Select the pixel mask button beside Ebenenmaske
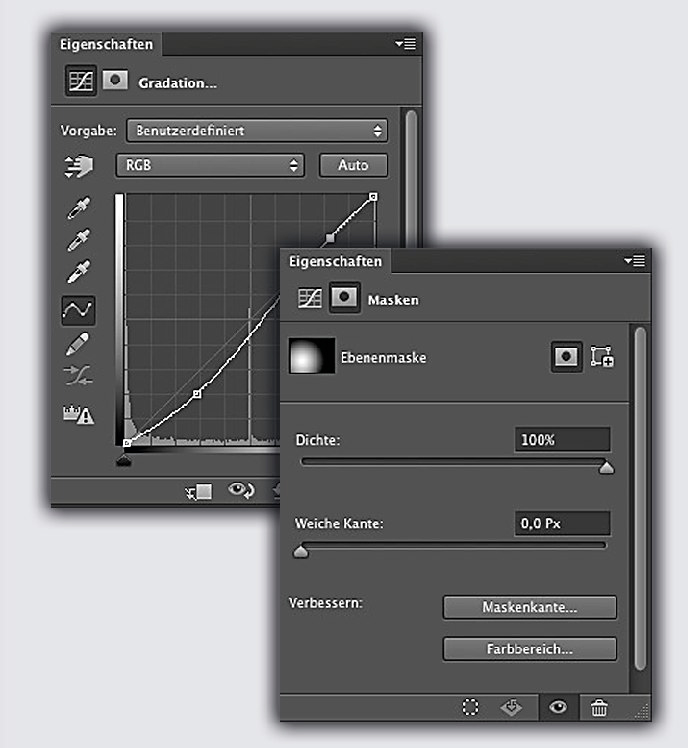This screenshot has width=688, height=748. pos(566,356)
